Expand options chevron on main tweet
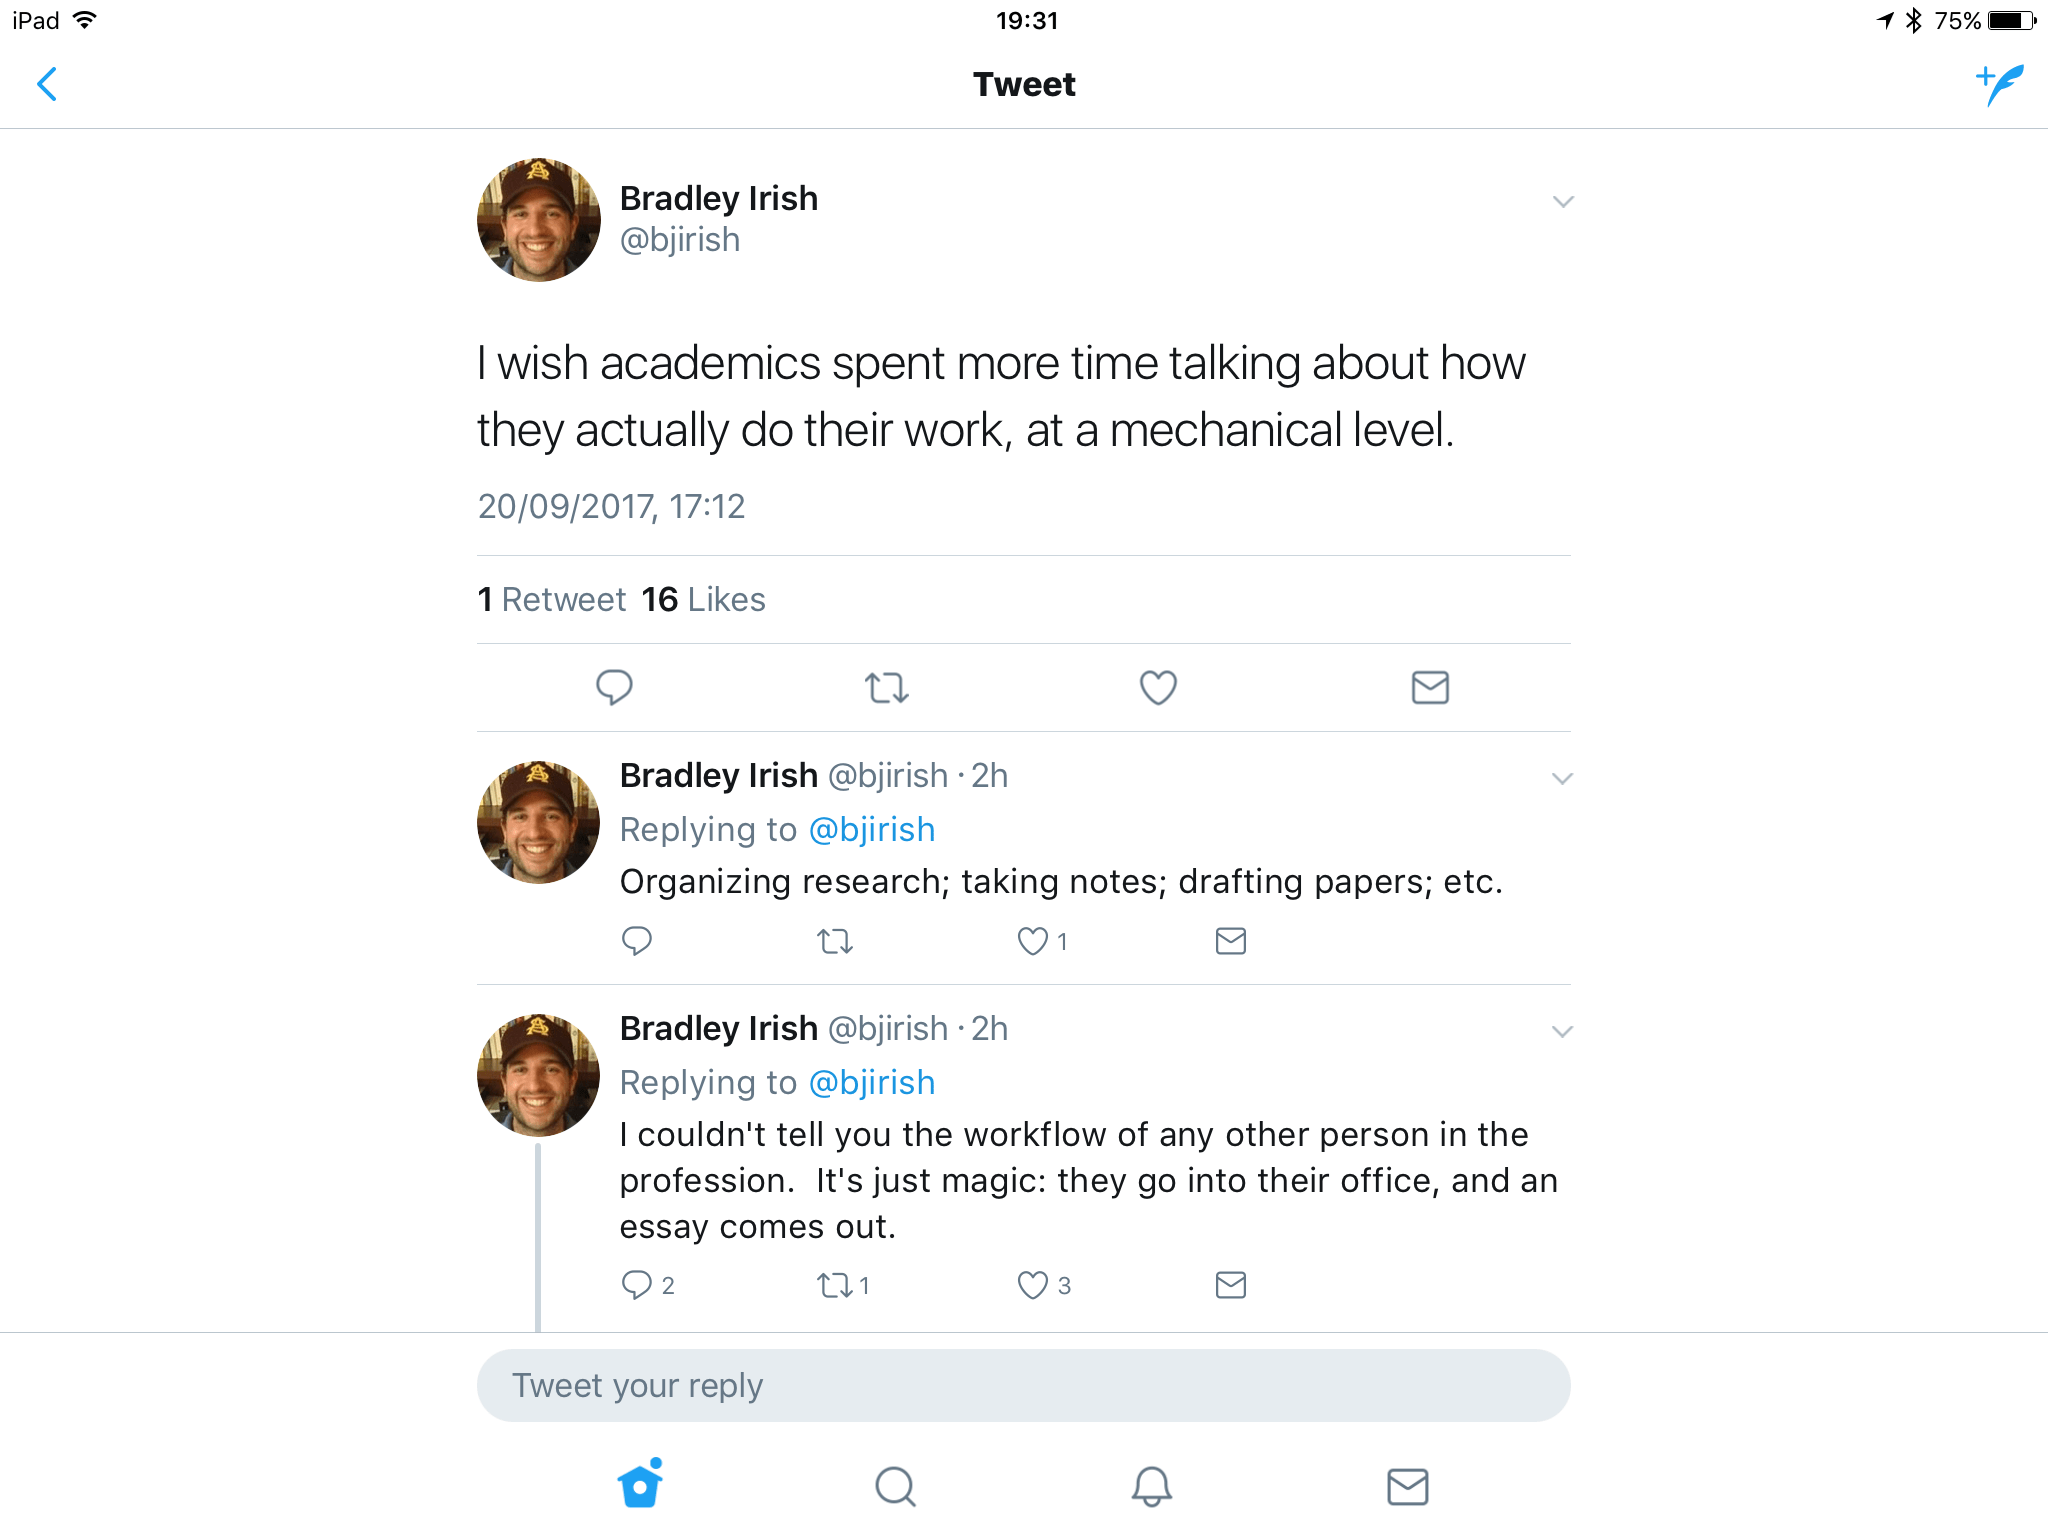The height and width of the screenshot is (1536, 2048). [x=1563, y=202]
